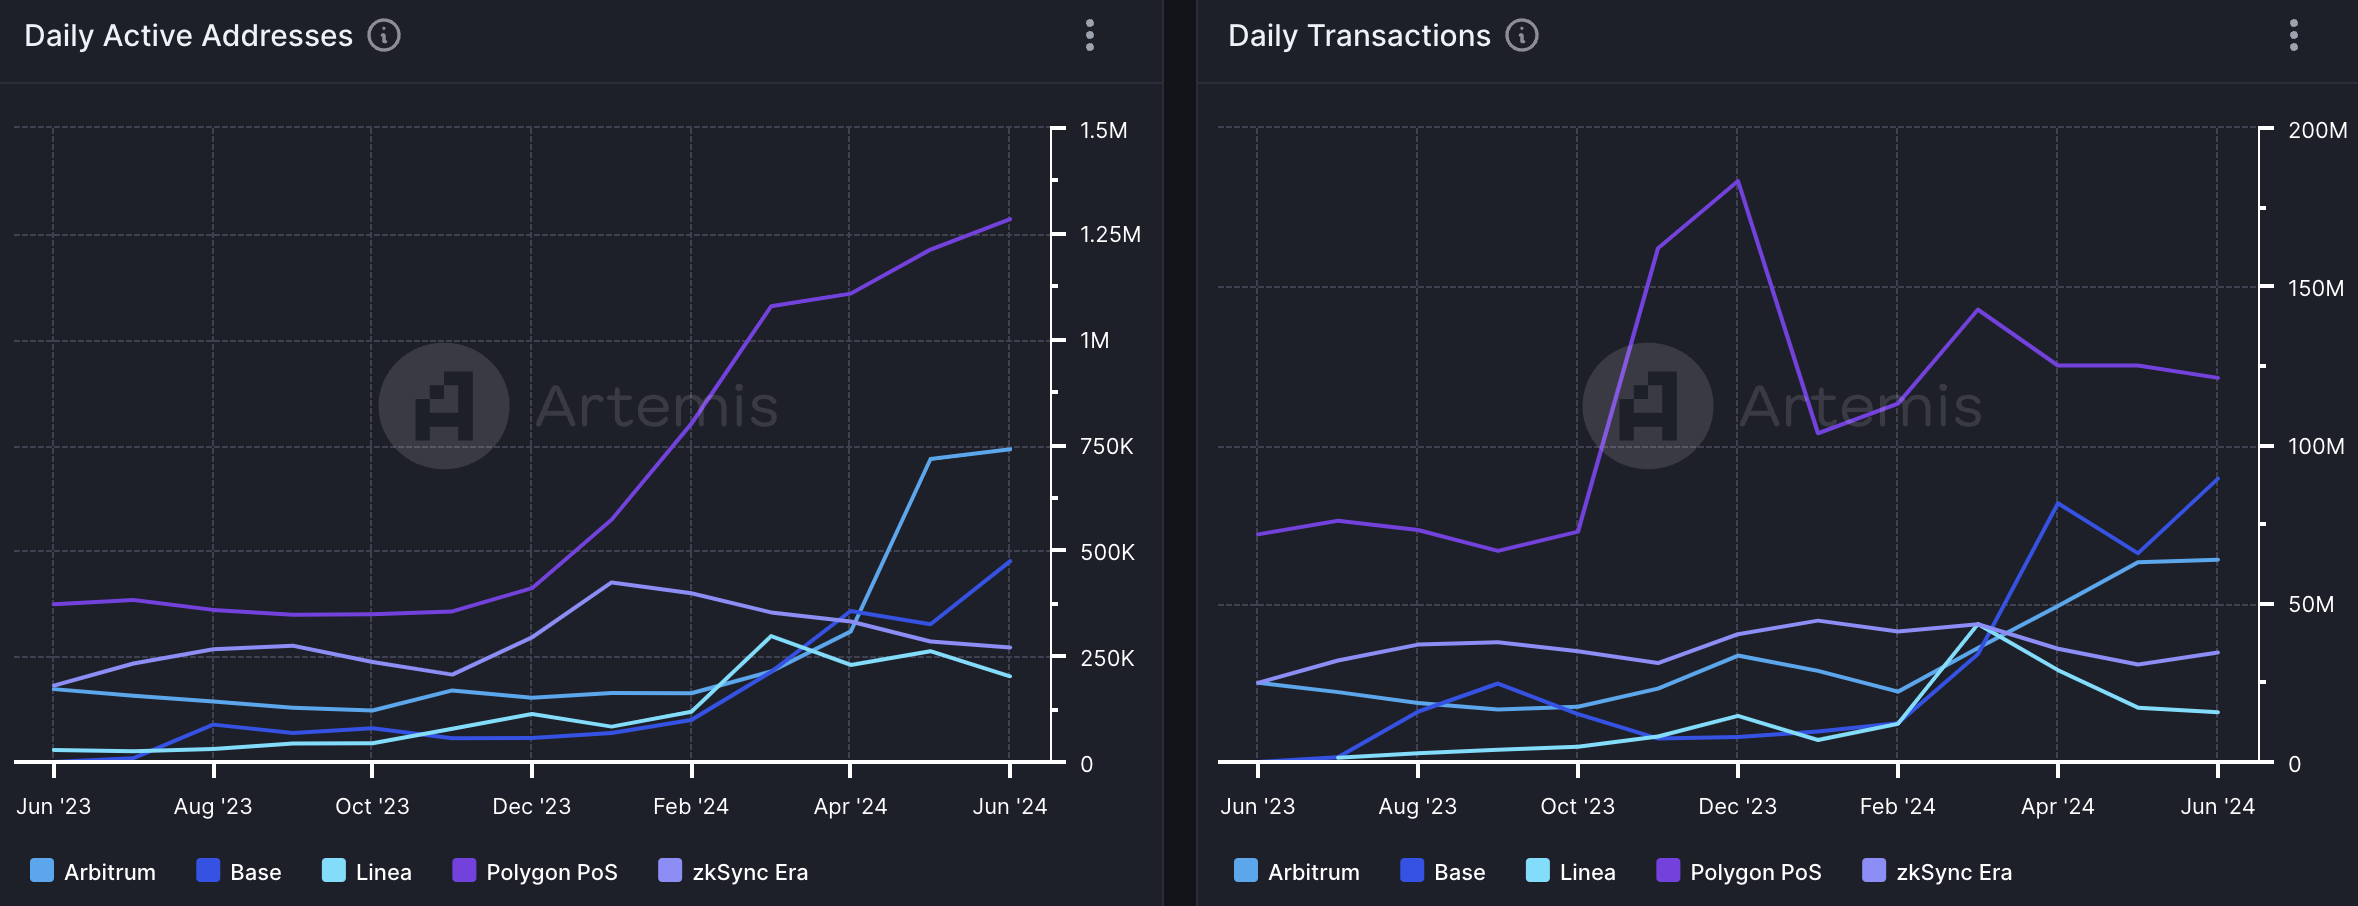The width and height of the screenshot is (2358, 906).
Task: Click Apr '24 axis label on Daily Transactions chart
Action: click(2058, 806)
